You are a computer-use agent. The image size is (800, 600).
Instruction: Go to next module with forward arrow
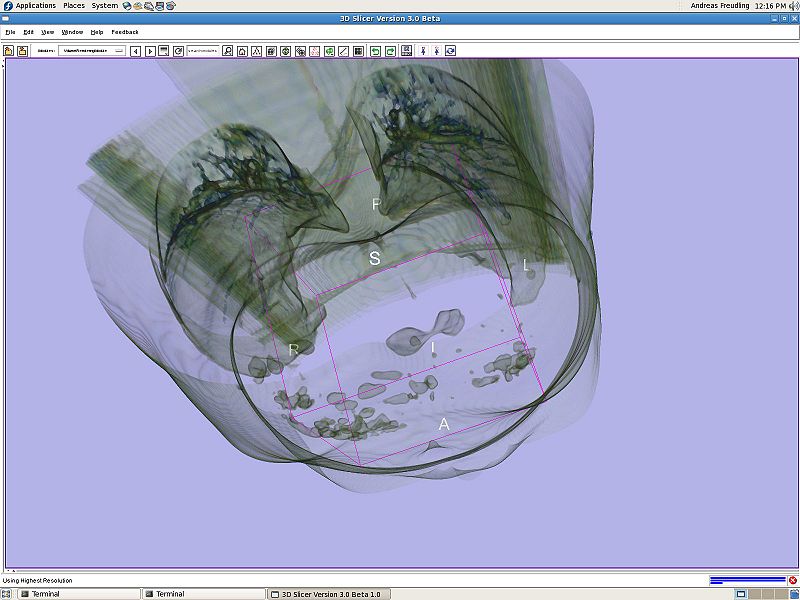(150, 51)
